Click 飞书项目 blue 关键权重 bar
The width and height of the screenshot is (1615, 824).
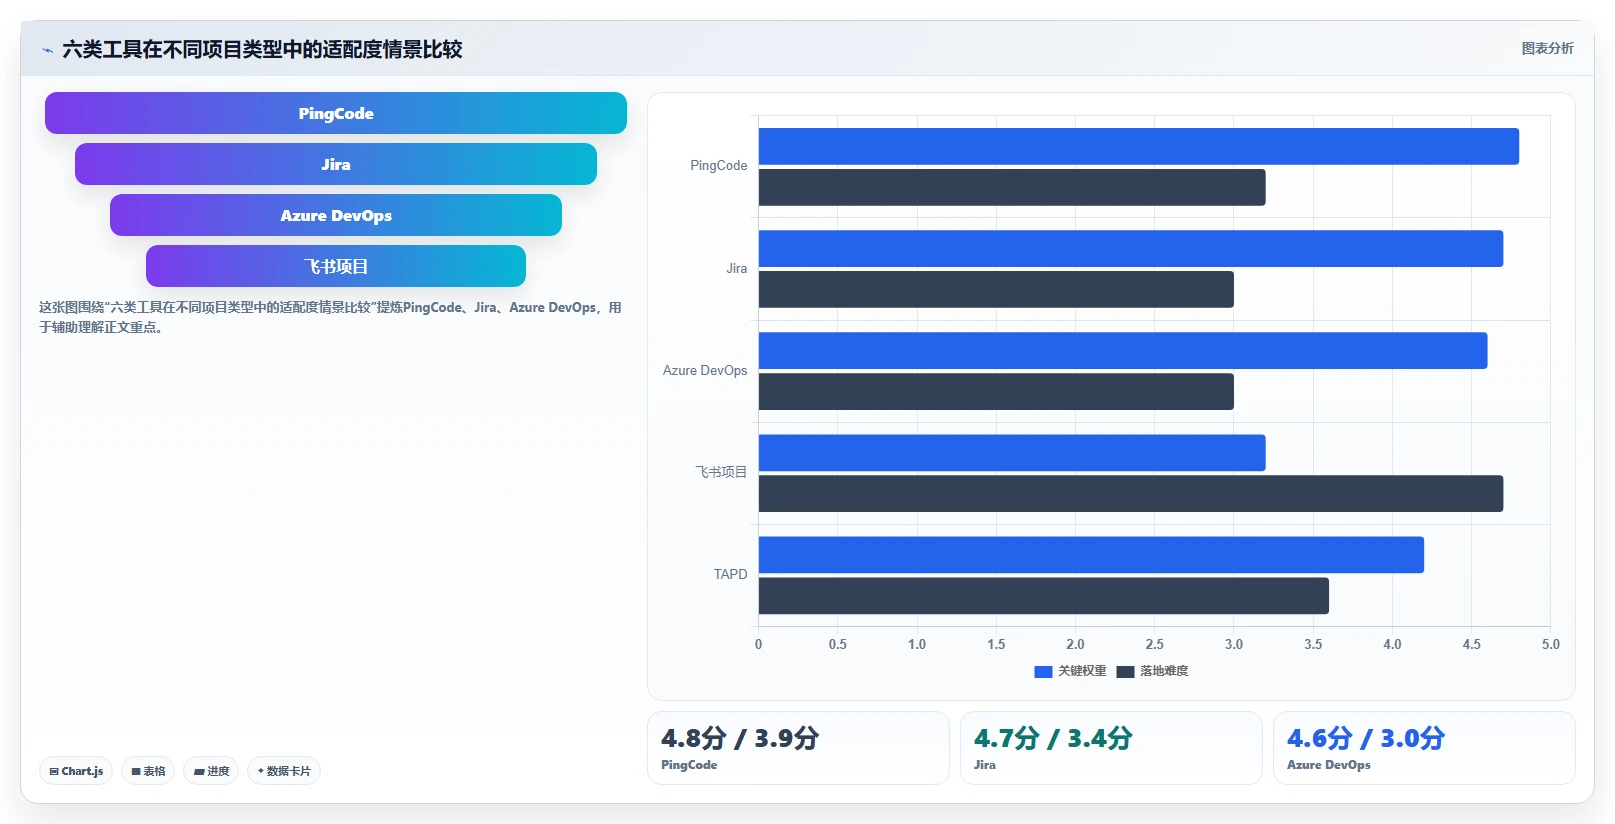1012,453
